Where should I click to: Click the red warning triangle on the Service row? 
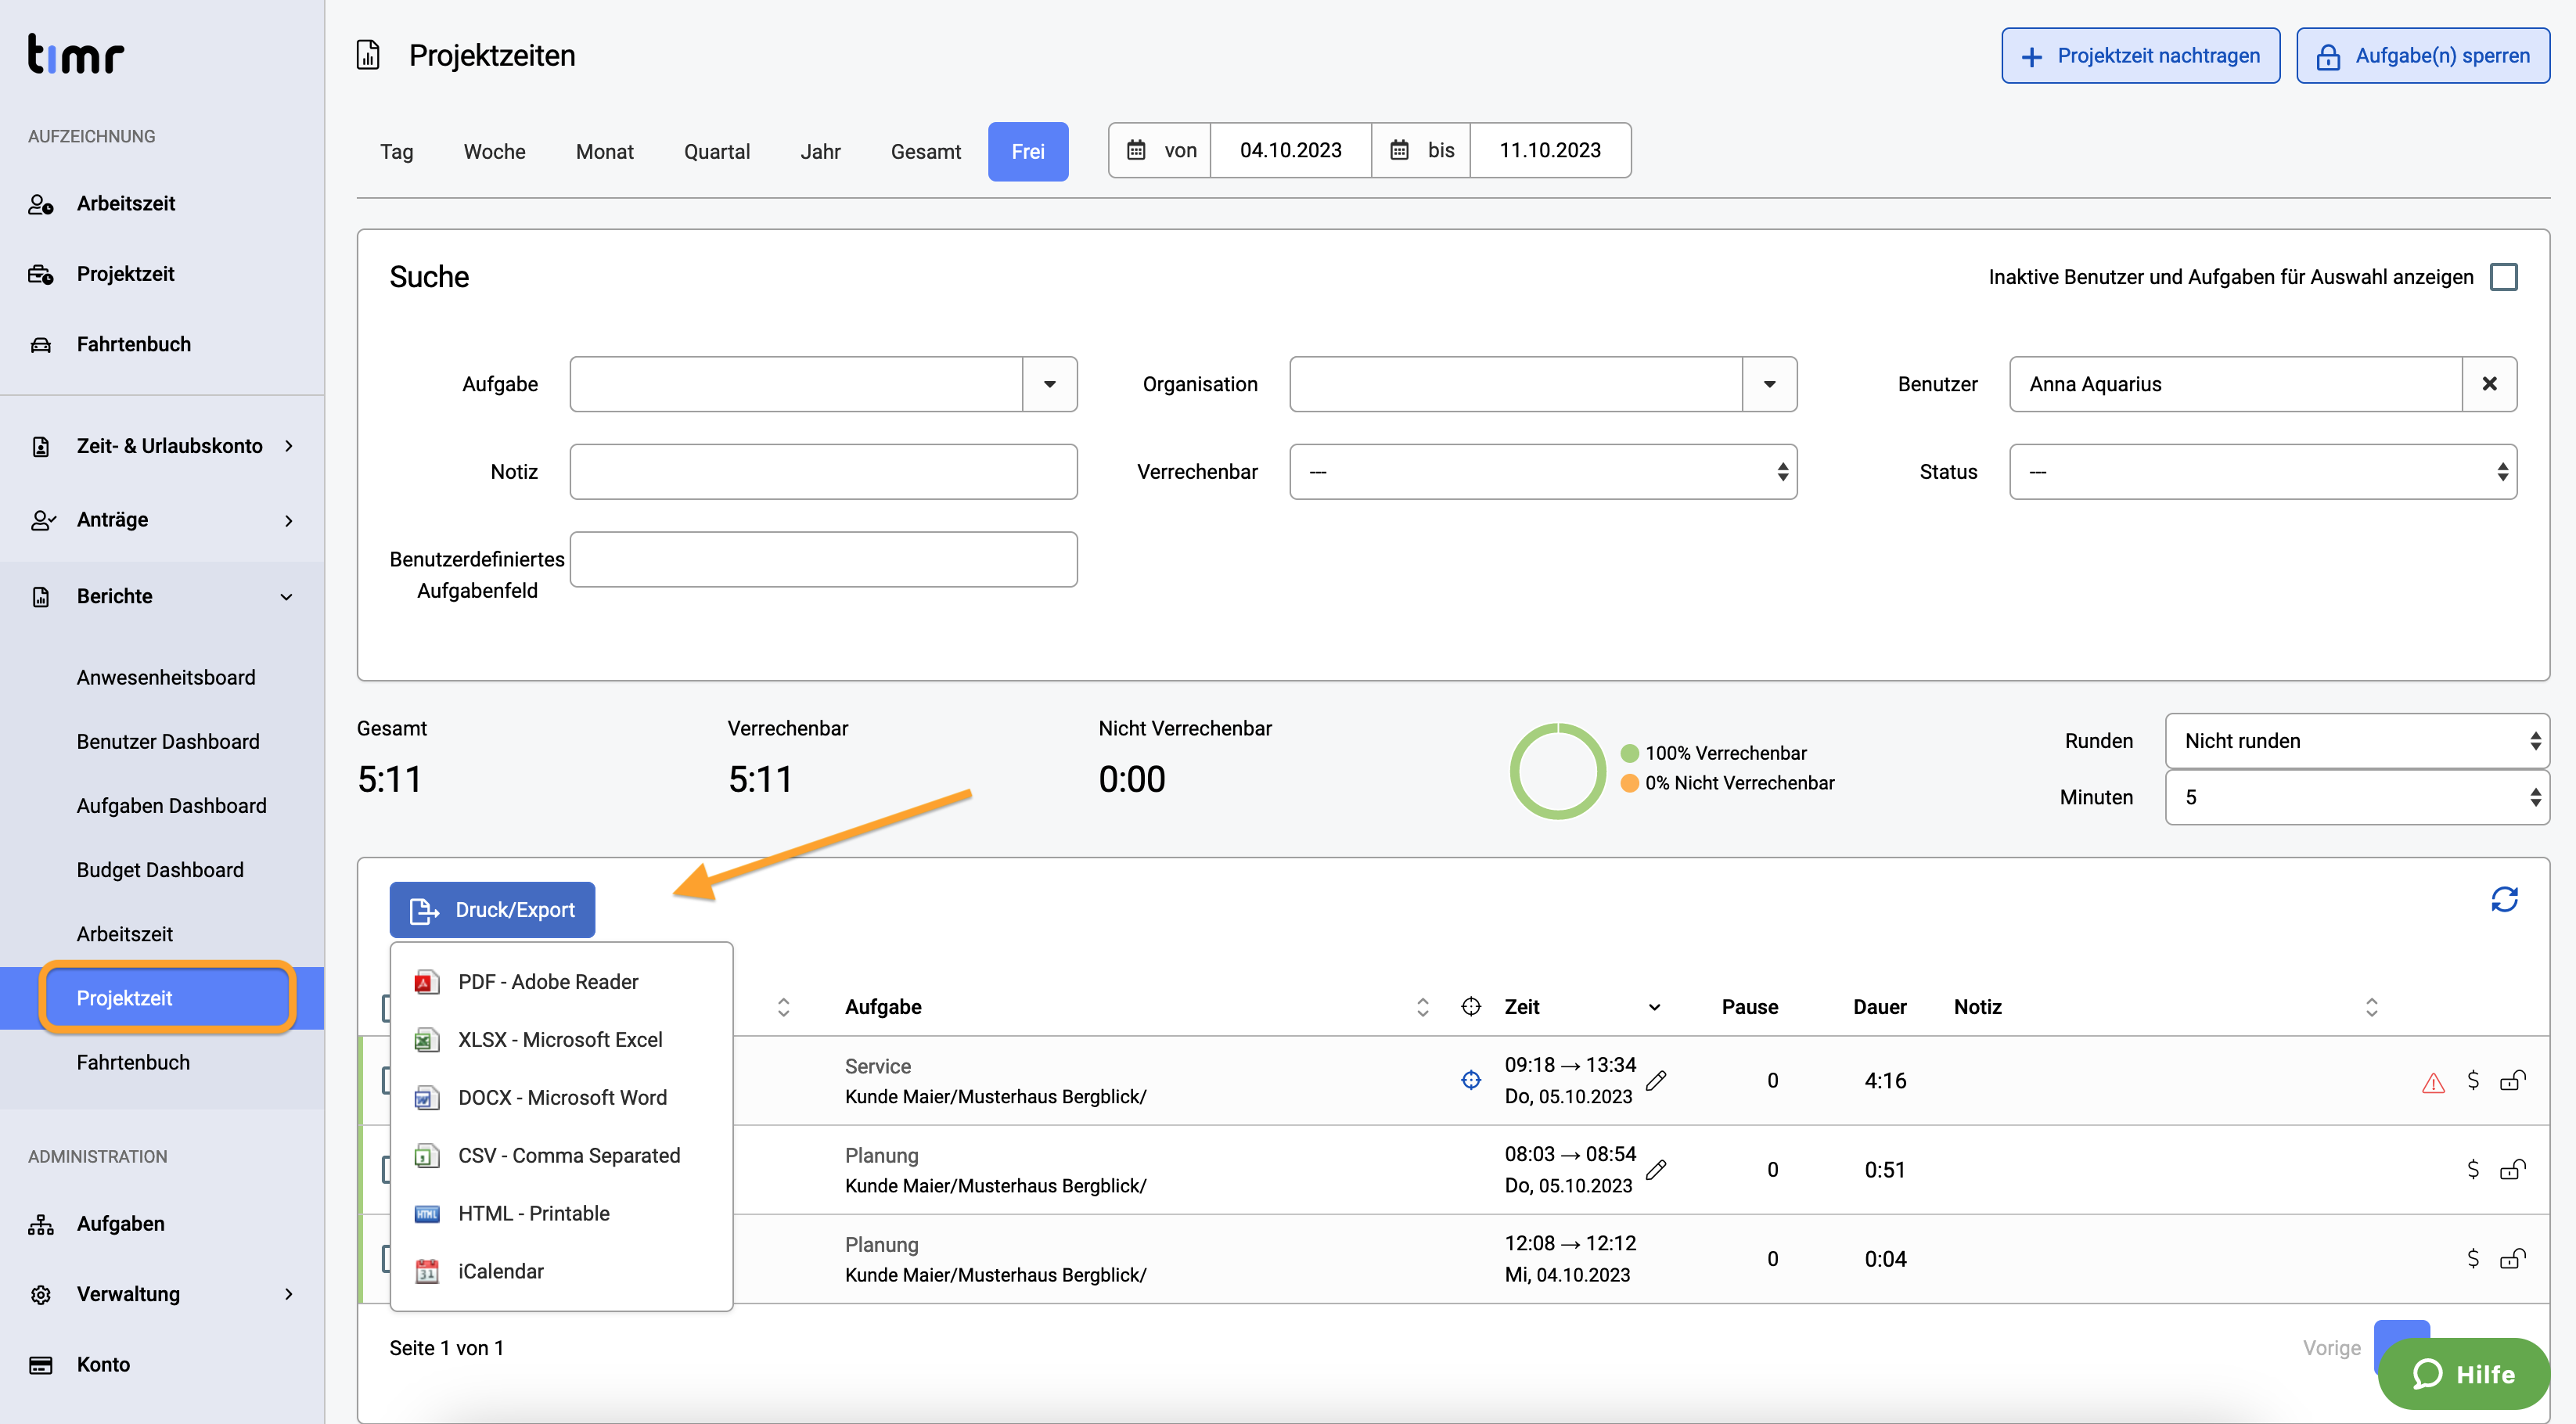tap(2433, 1082)
